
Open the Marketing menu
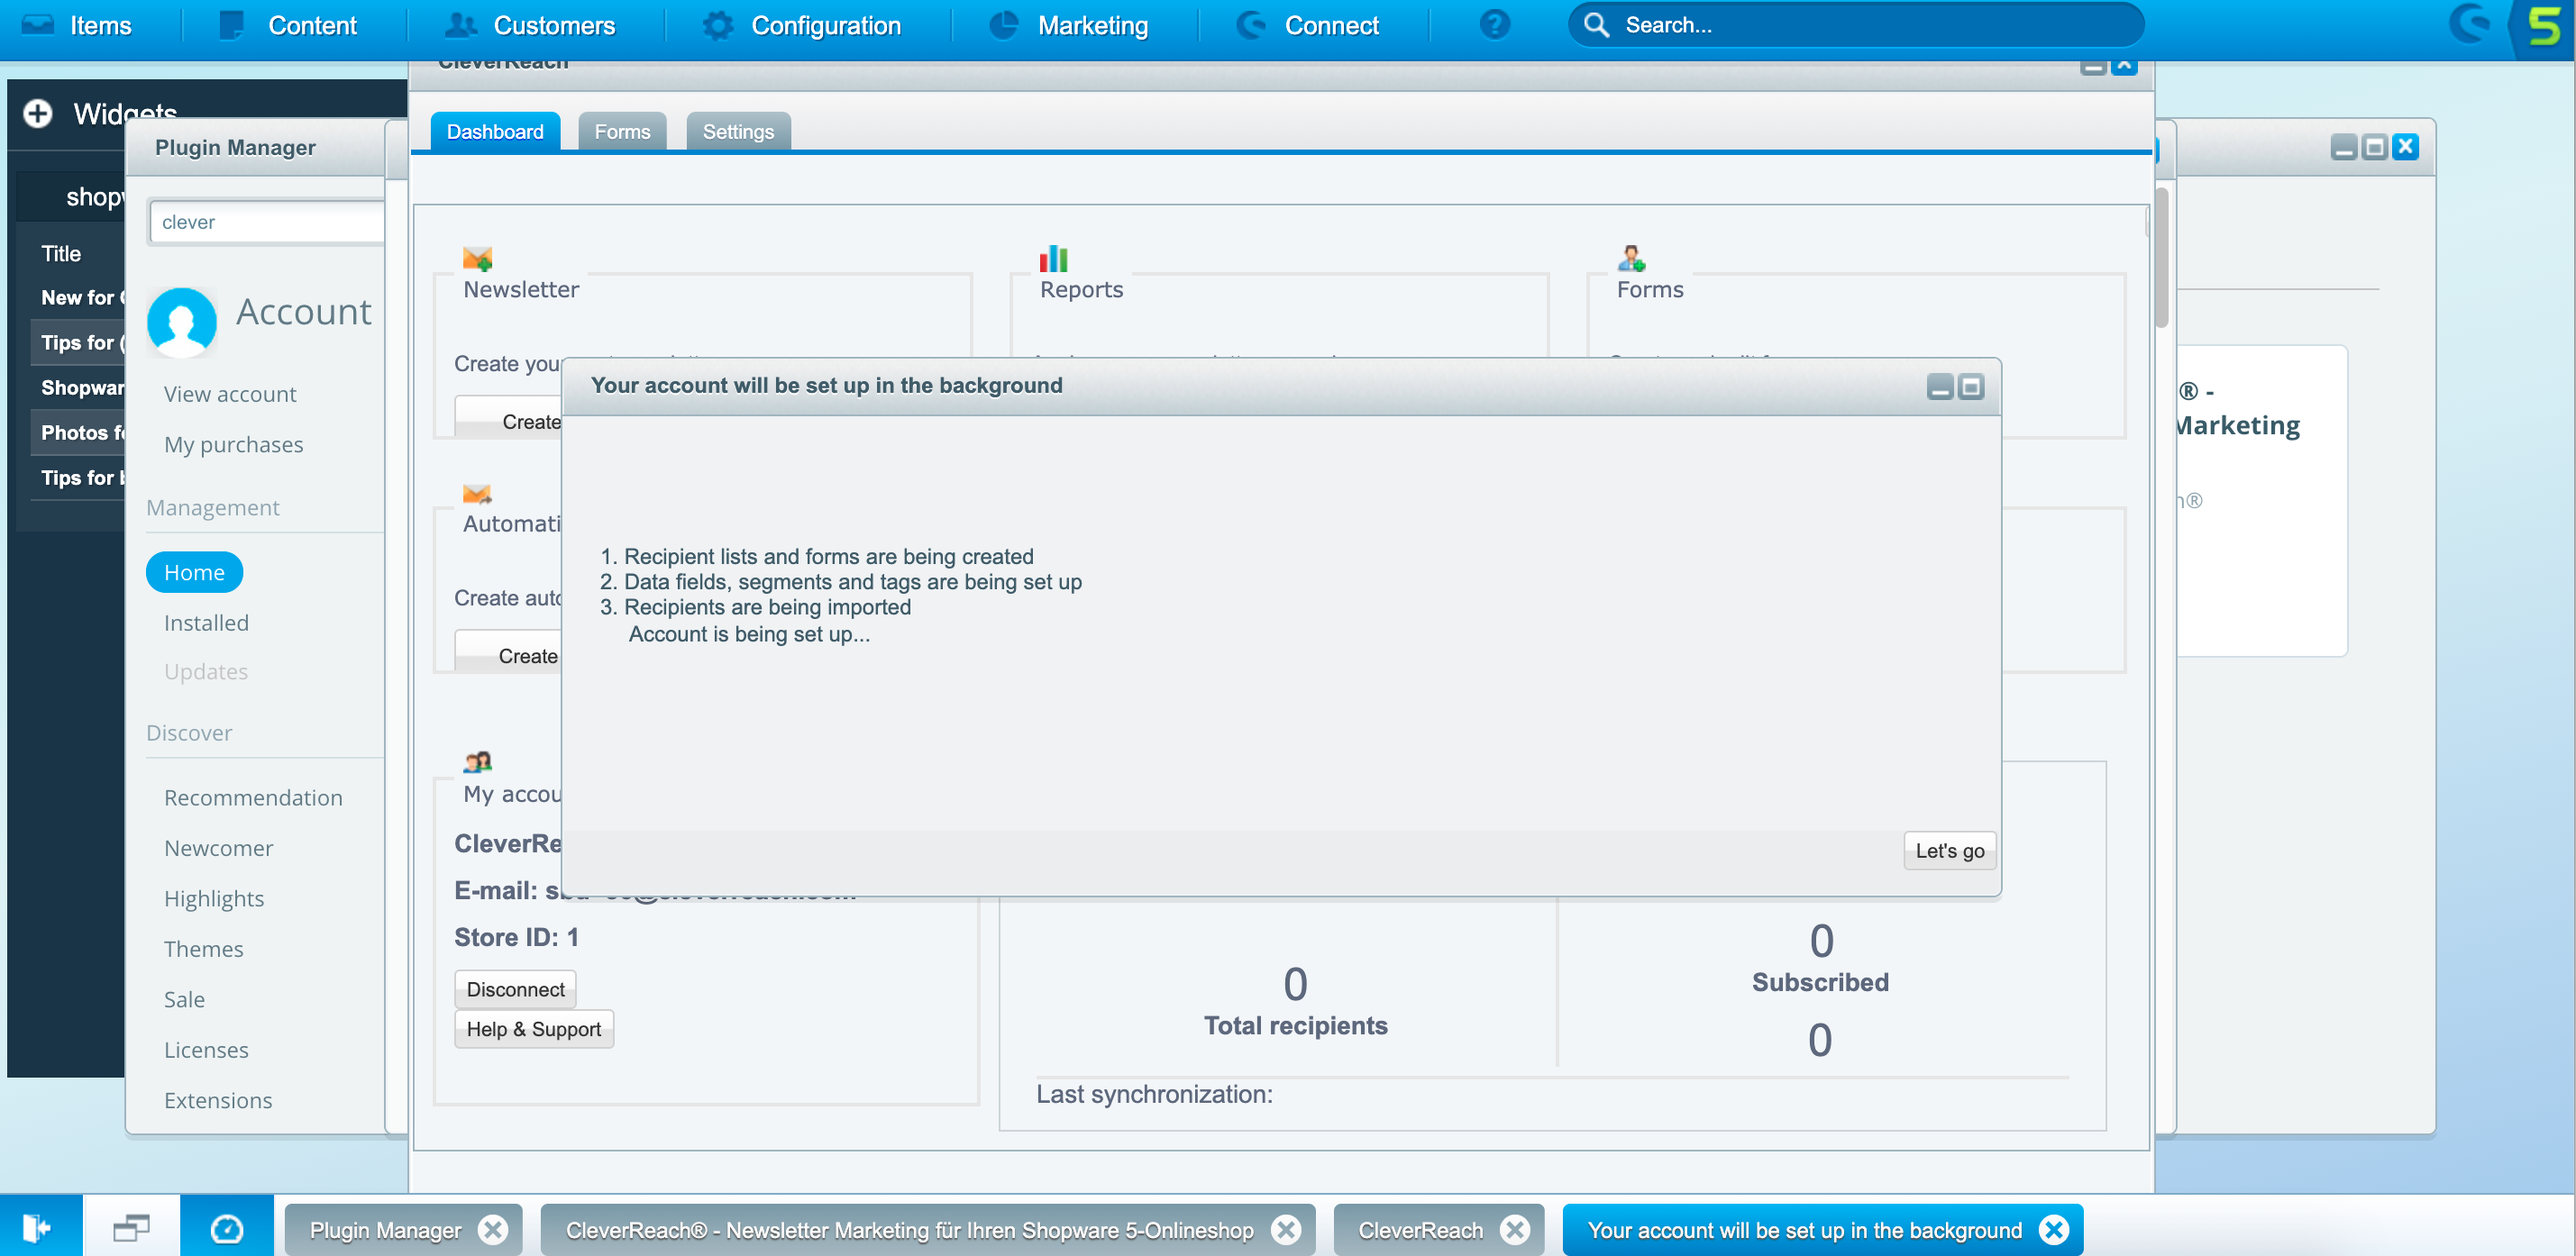[1069, 25]
